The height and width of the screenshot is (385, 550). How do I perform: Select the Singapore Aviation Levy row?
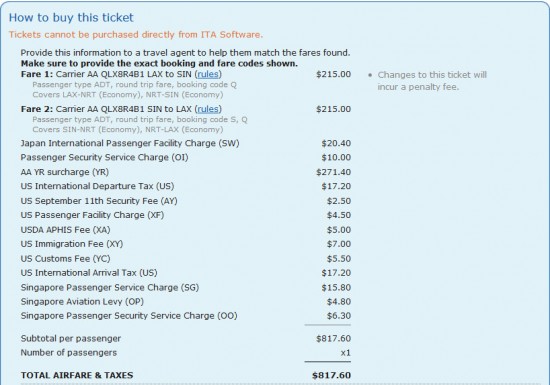186,302
